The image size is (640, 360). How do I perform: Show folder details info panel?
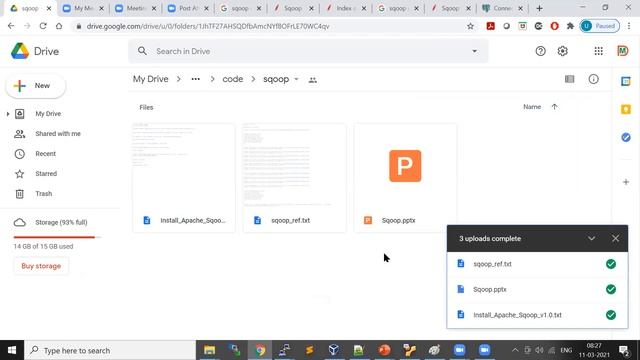[x=593, y=79]
